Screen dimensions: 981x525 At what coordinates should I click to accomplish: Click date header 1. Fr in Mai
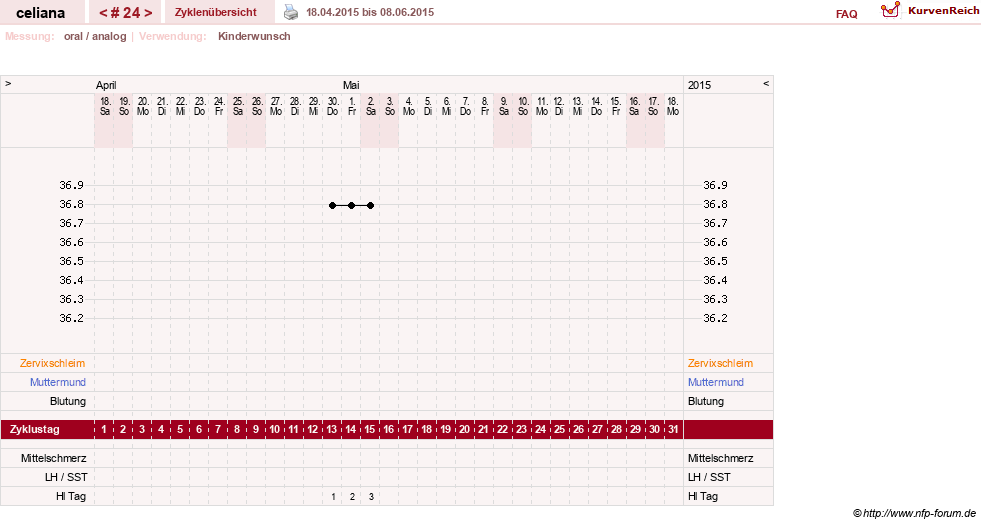click(x=352, y=106)
